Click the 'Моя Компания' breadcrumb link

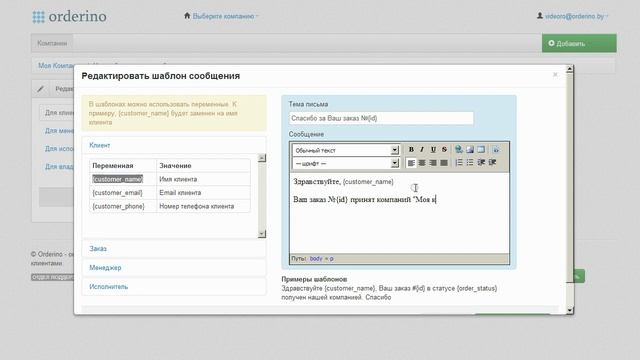(x=56, y=65)
